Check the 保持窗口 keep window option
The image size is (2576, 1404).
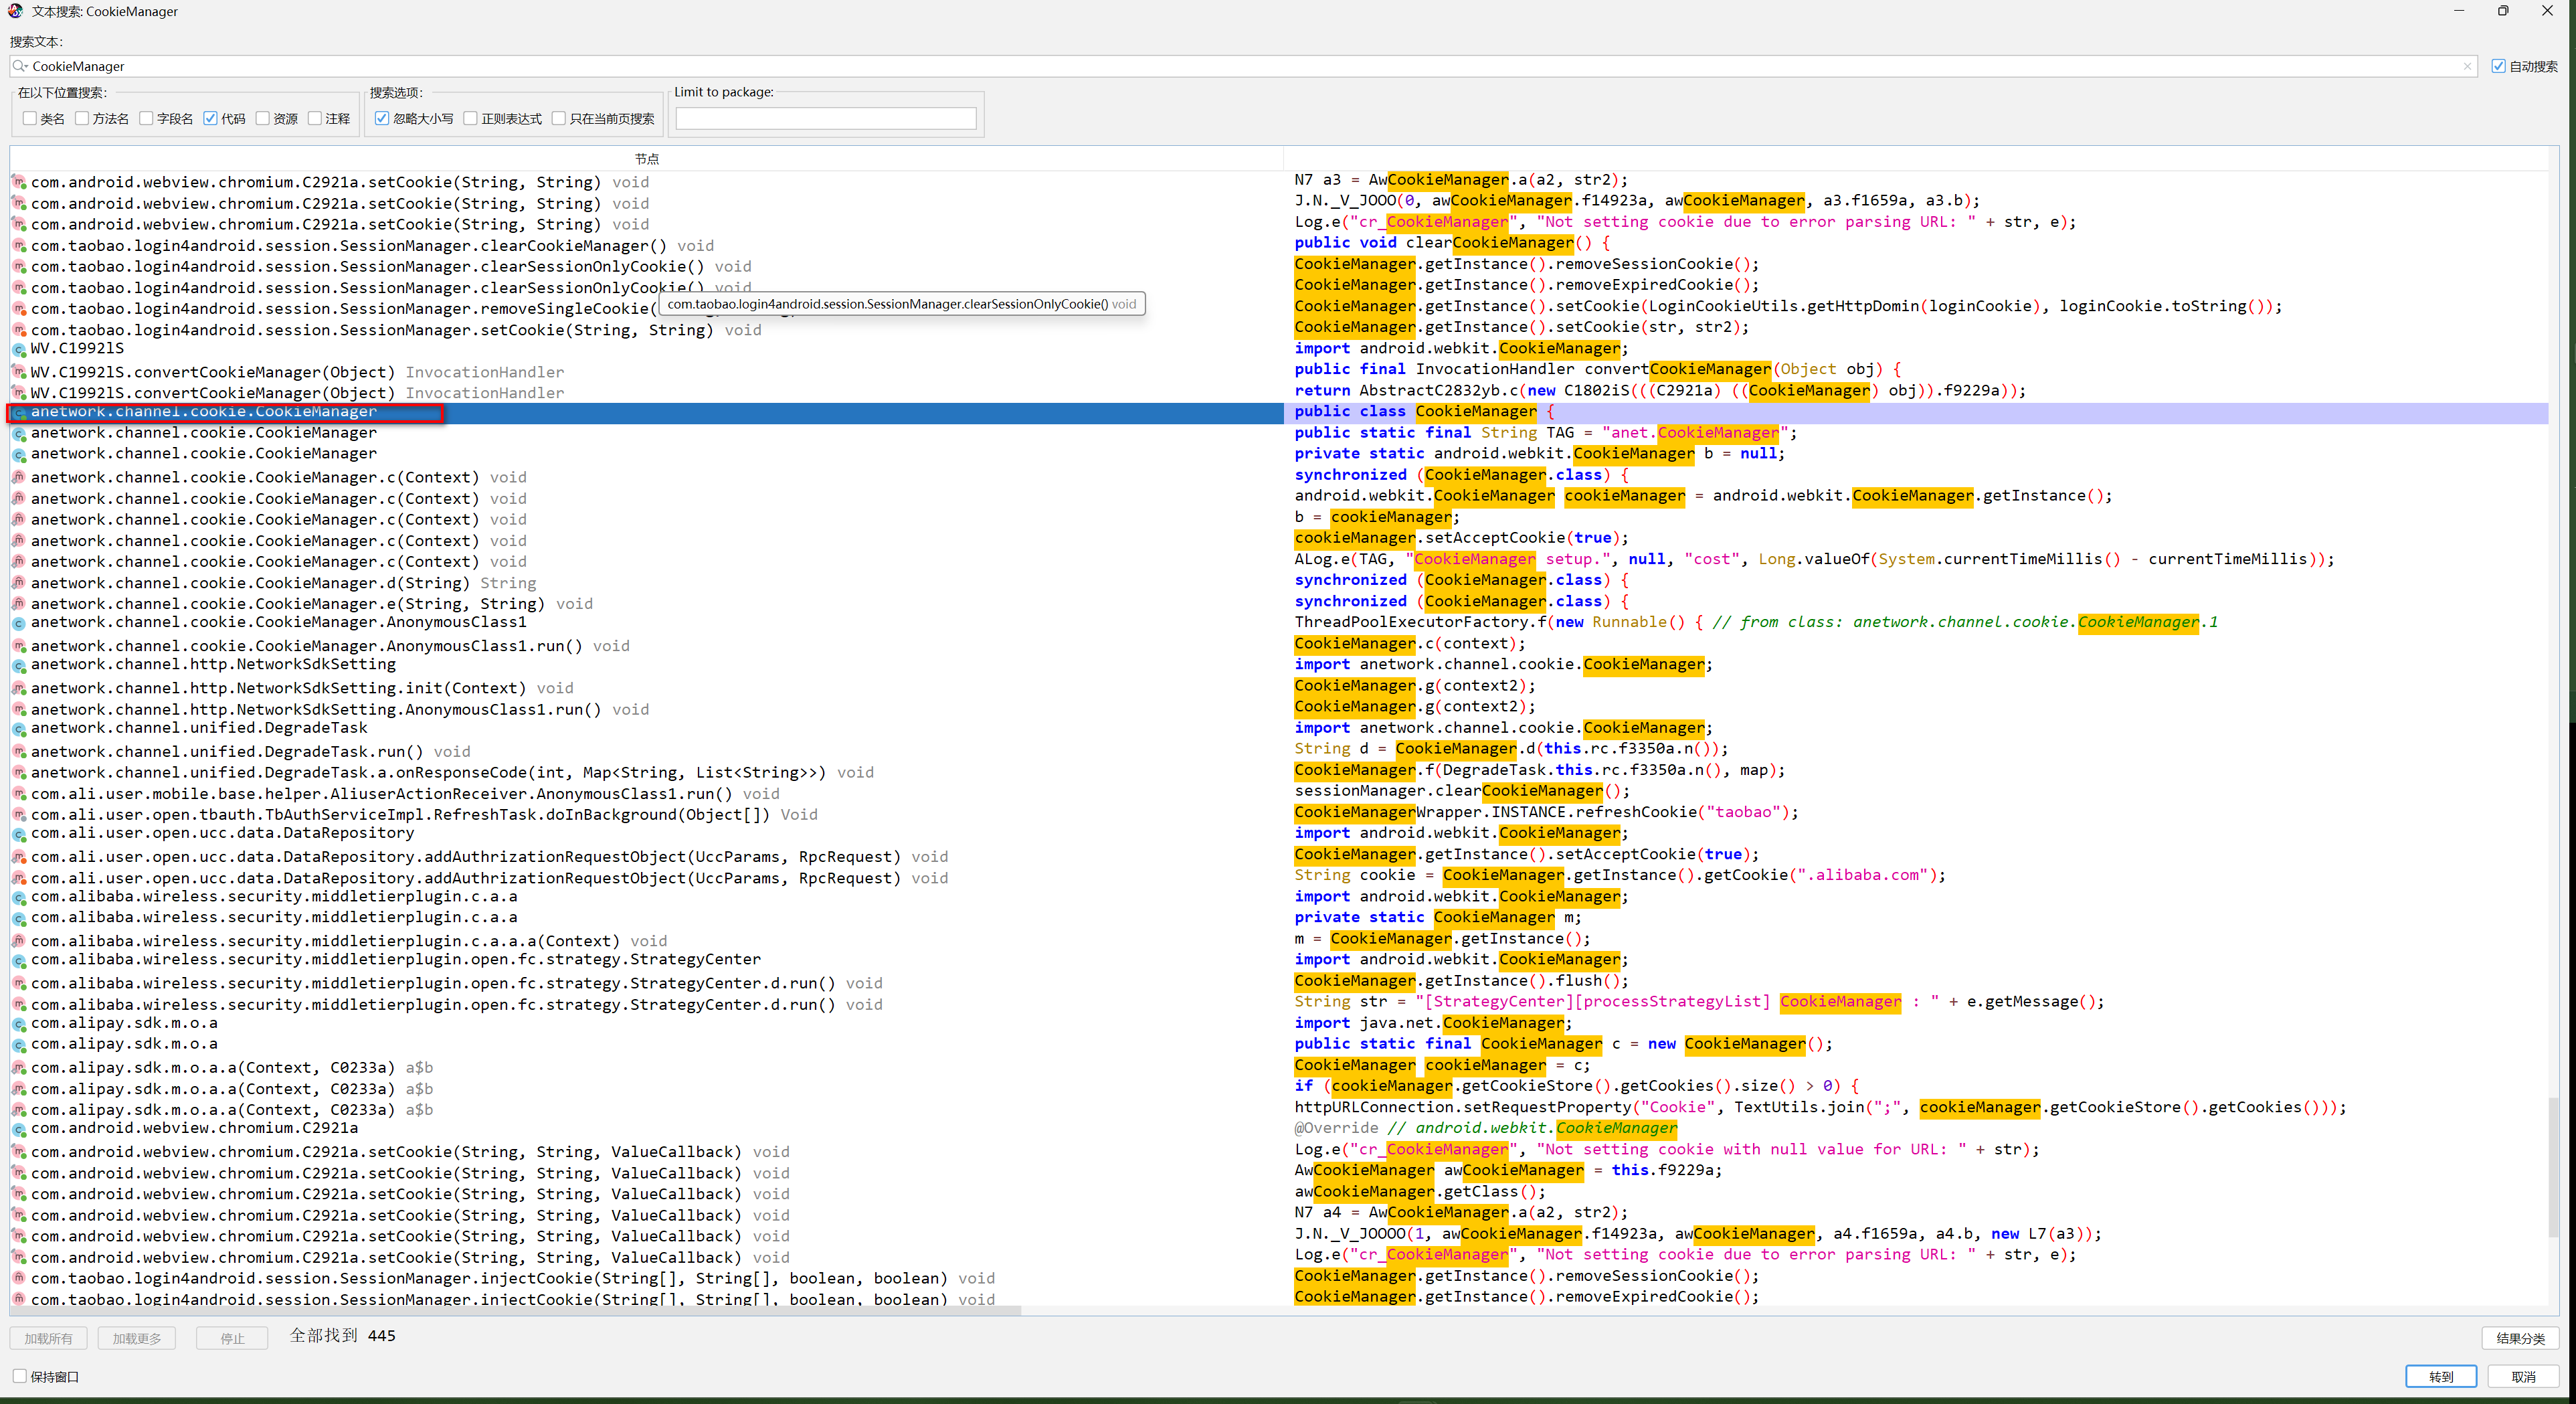coord(20,1376)
